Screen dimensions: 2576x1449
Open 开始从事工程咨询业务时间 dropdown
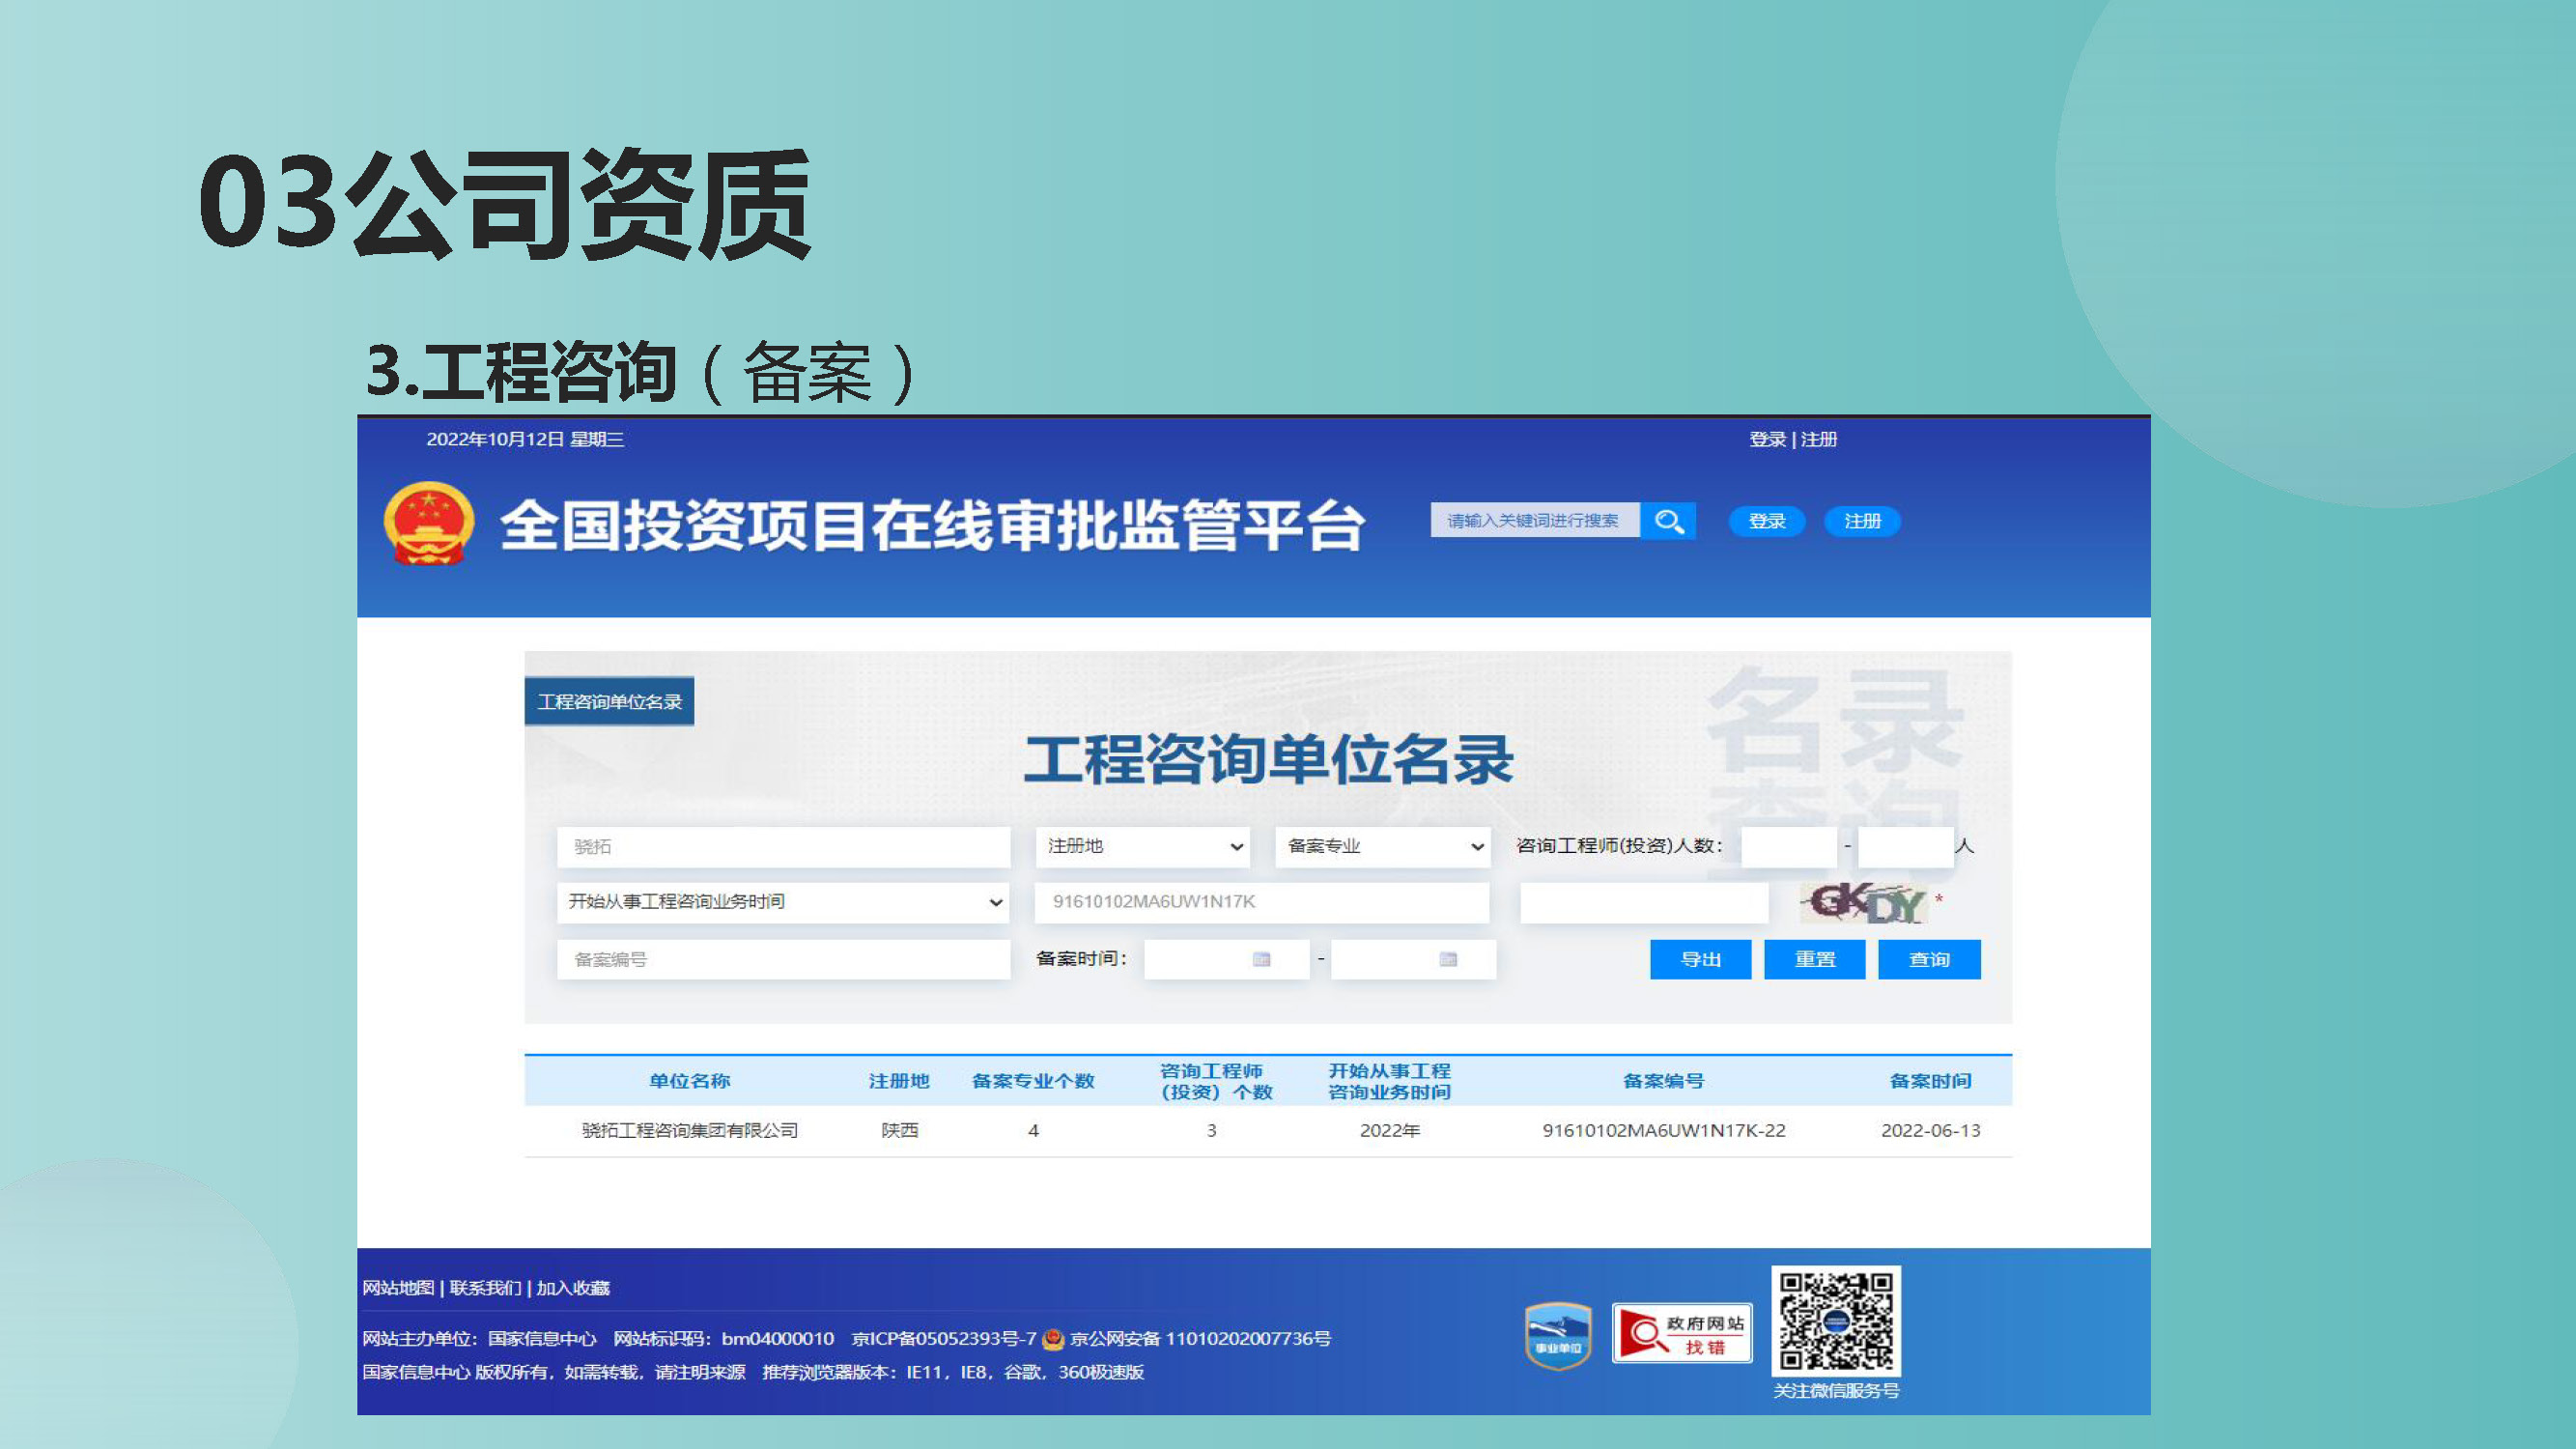click(783, 902)
